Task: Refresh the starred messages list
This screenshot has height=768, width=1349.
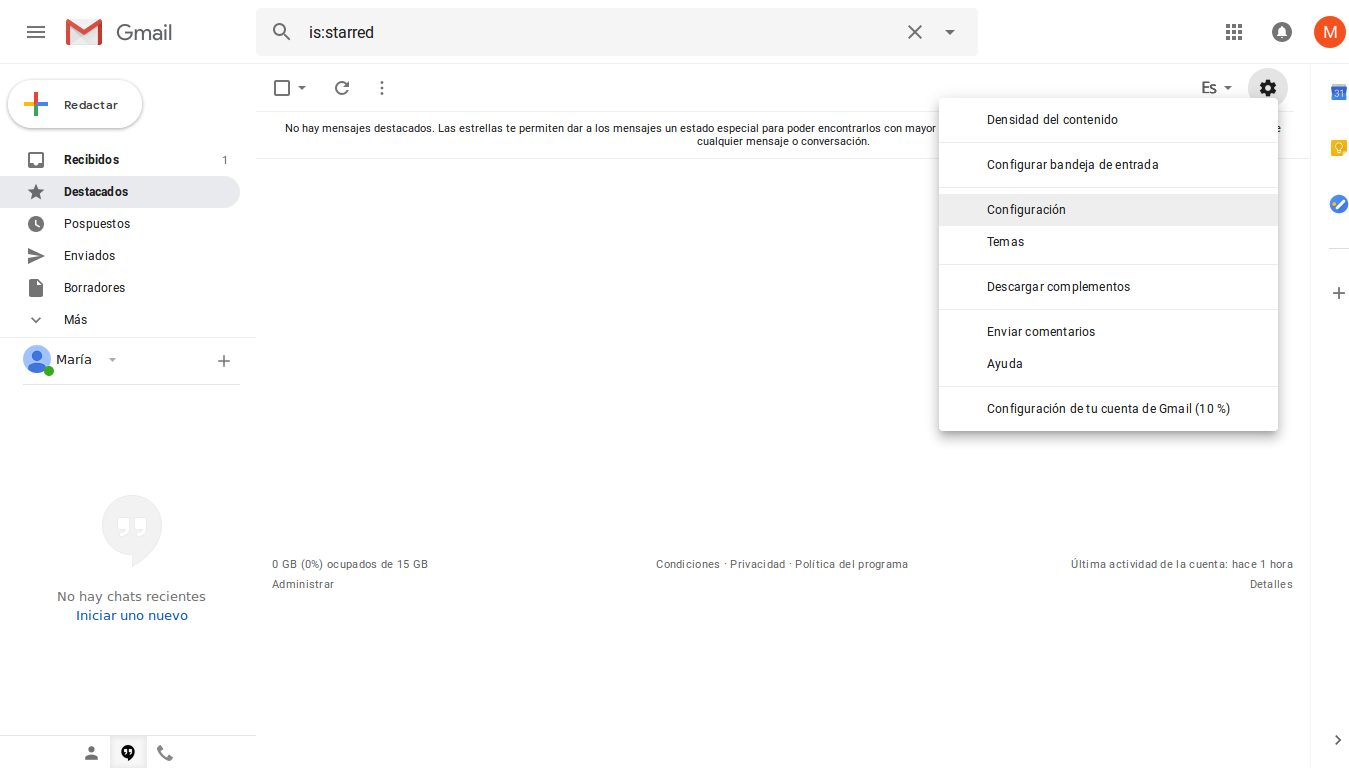Action: tap(341, 88)
